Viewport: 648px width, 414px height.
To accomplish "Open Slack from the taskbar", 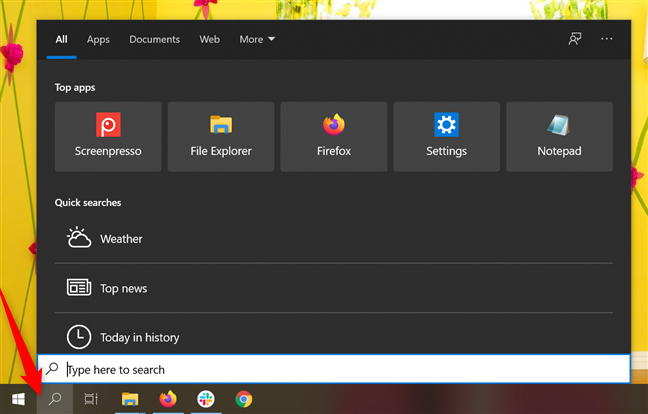I will [x=206, y=399].
